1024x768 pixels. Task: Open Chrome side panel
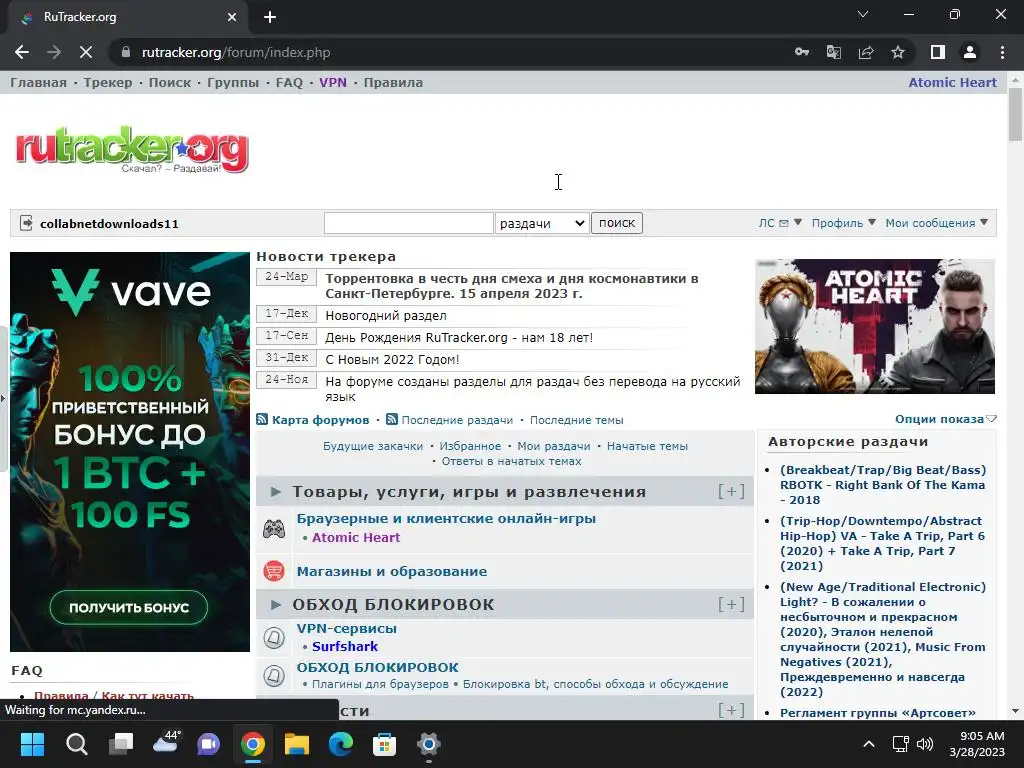pyautogui.click(x=938, y=52)
